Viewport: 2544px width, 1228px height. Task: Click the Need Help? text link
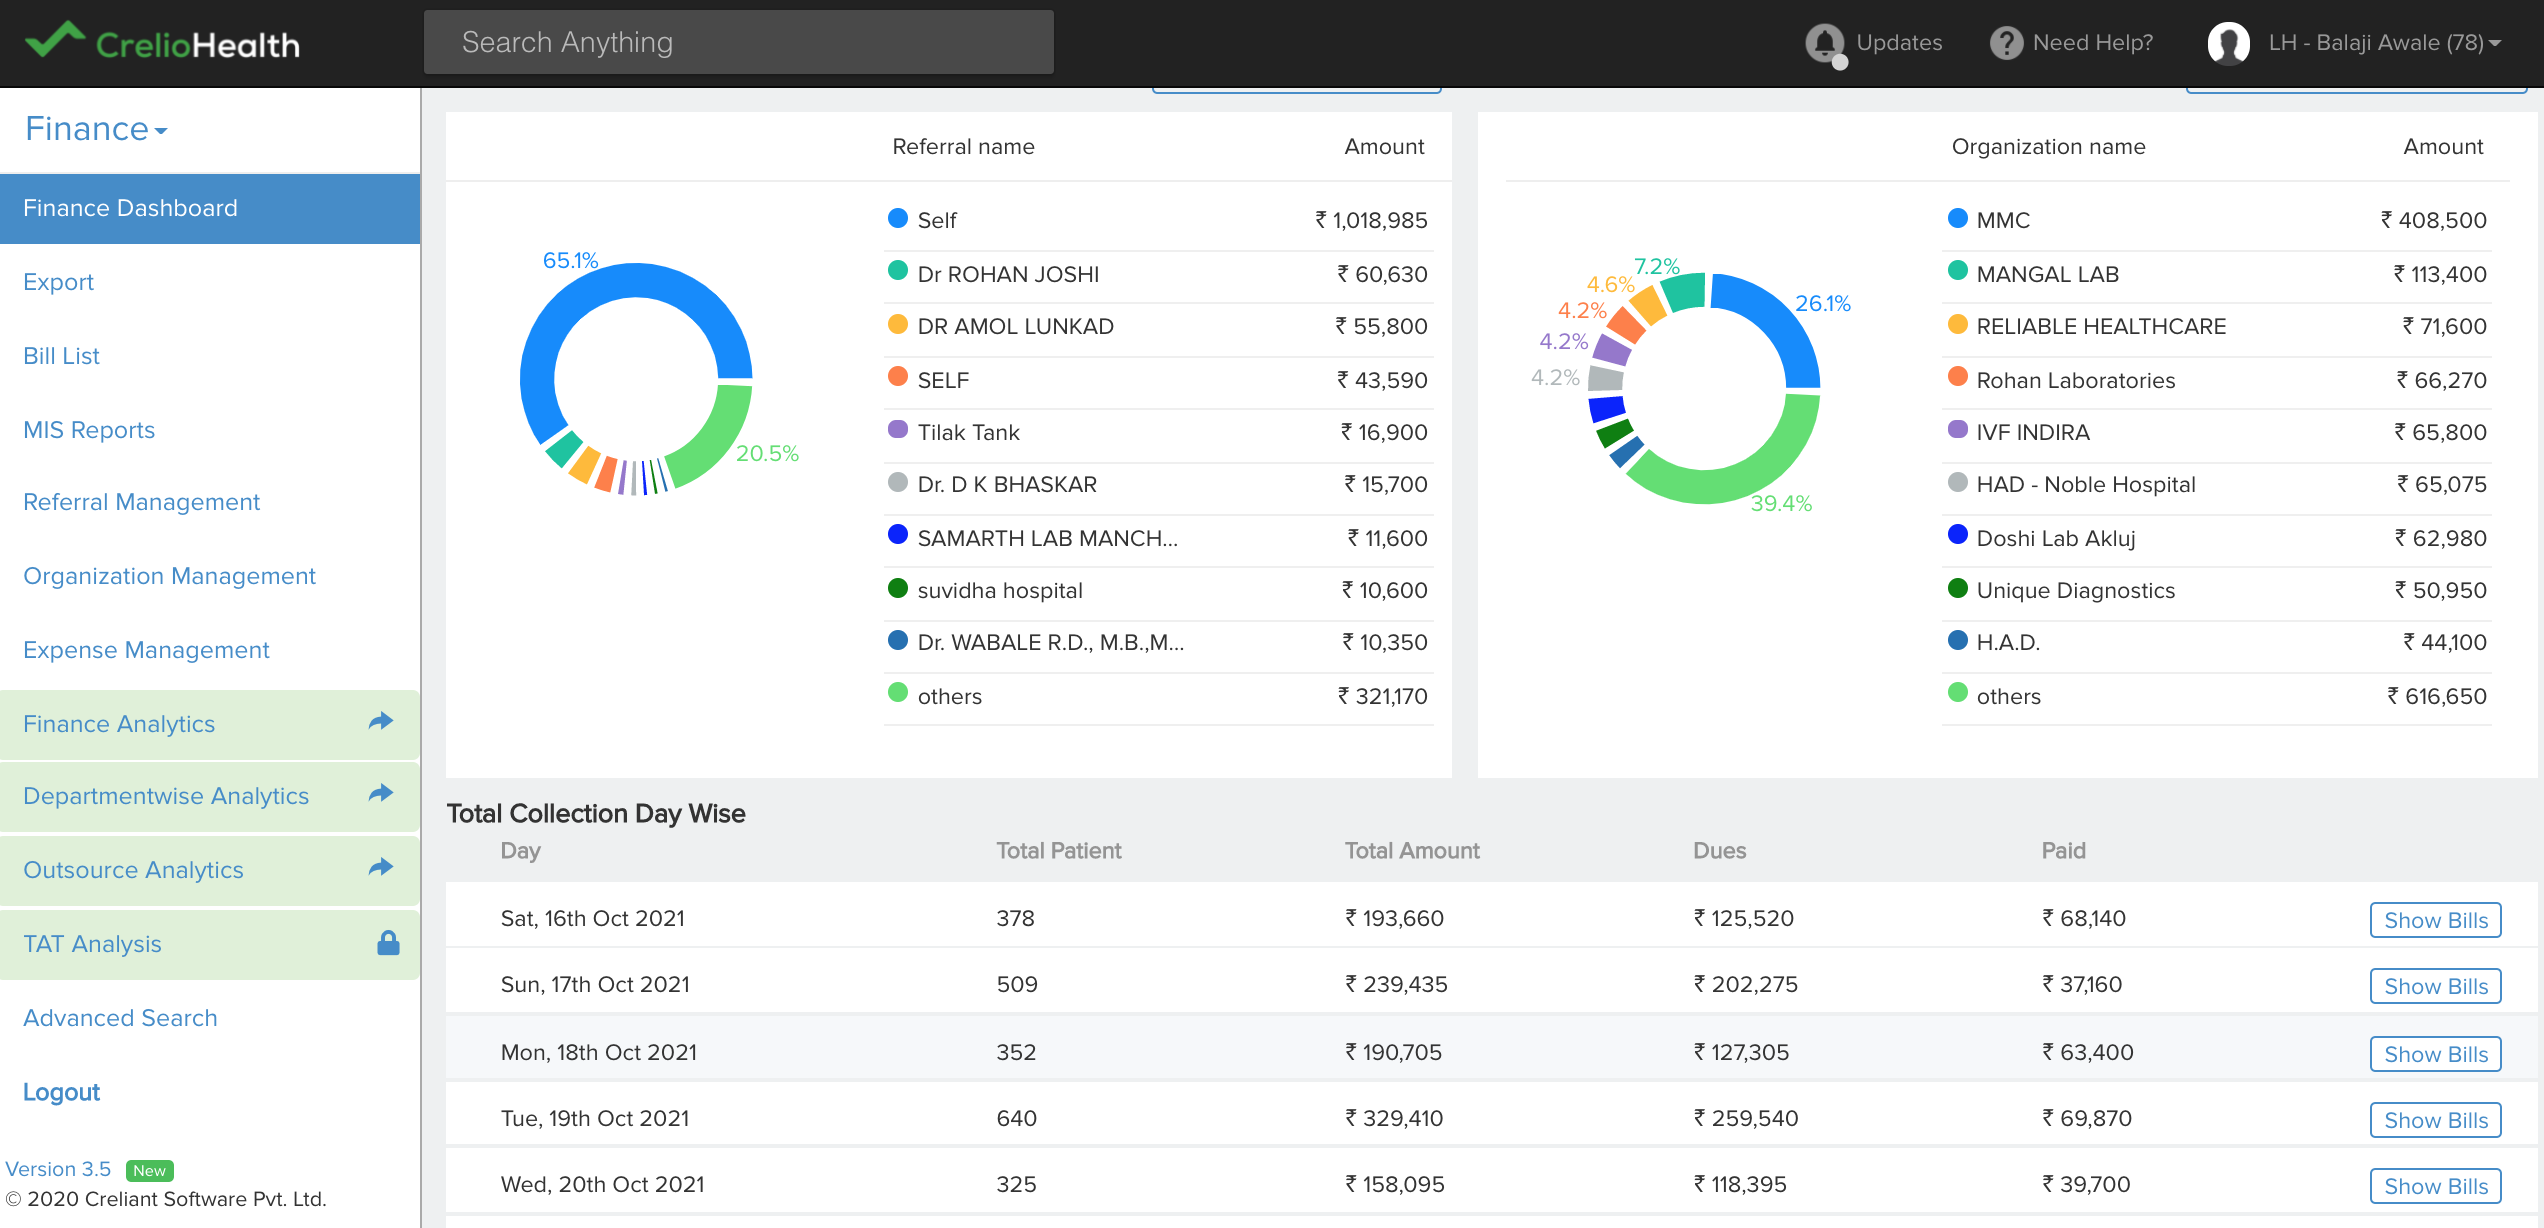point(2093,43)
